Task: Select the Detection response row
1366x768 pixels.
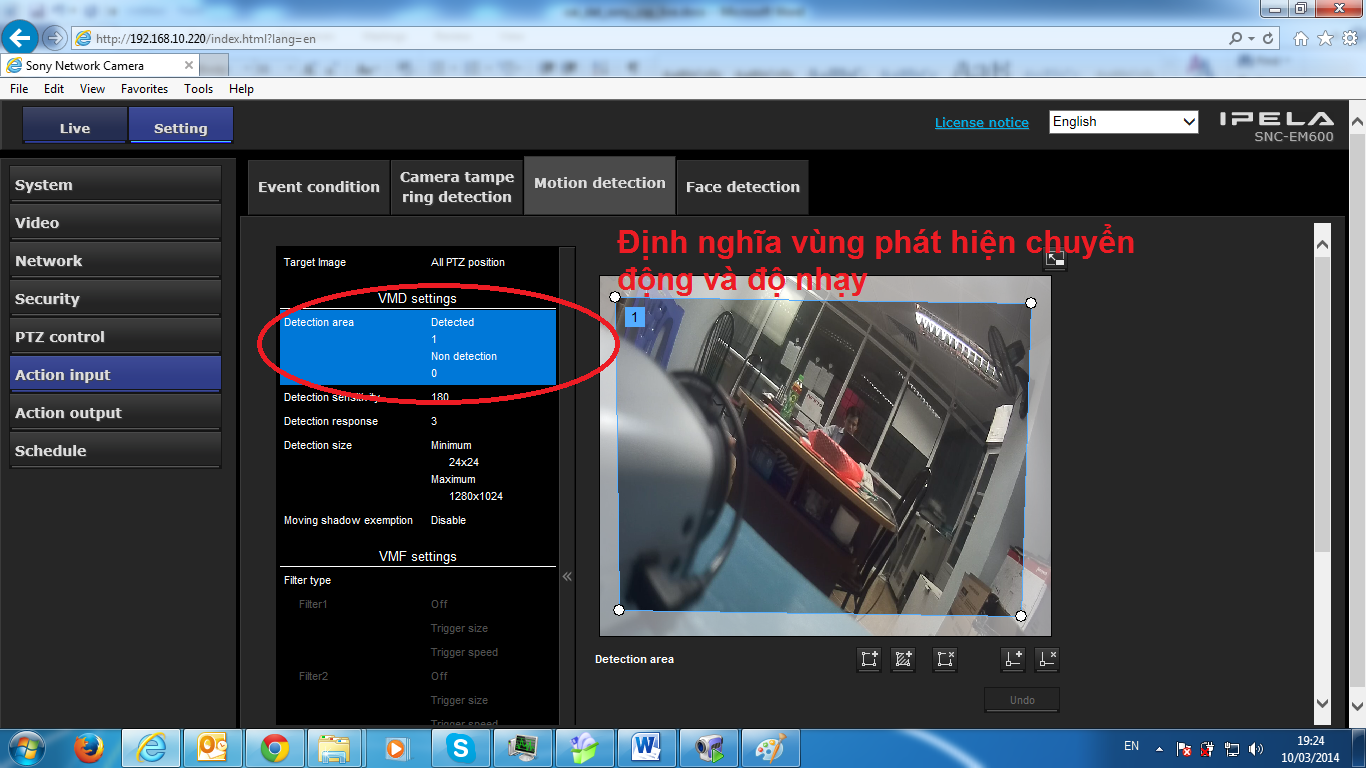Action: click(x=417, y=421)
